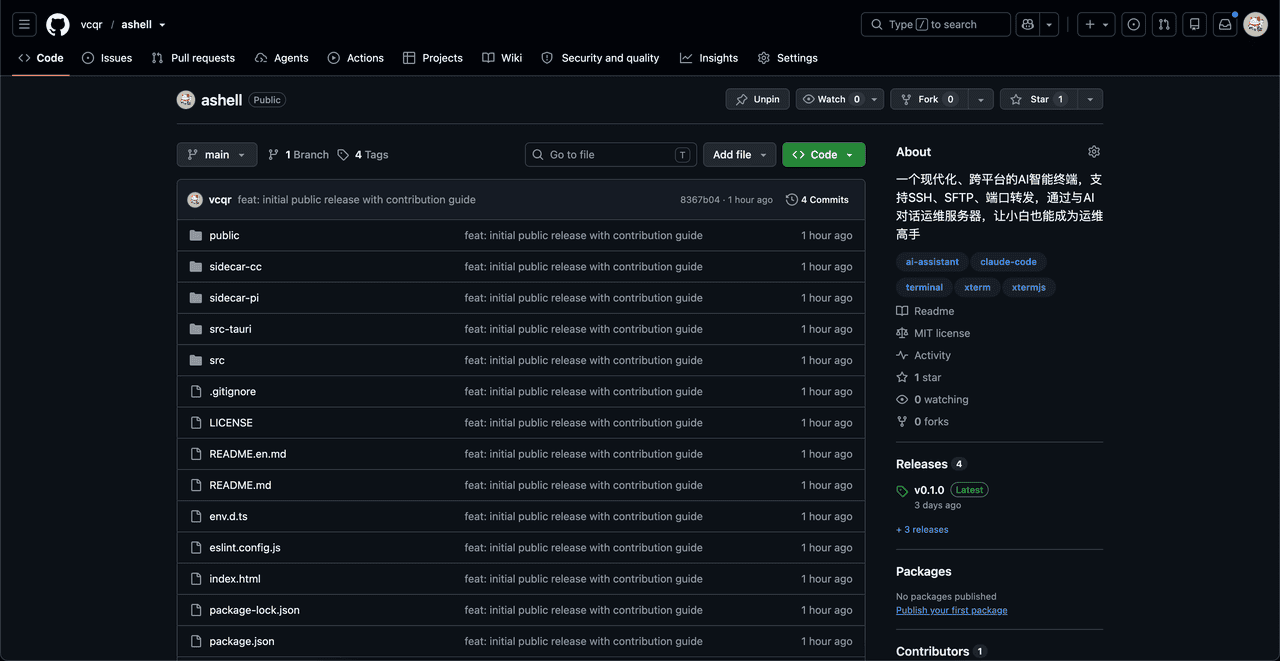Open the MIT license link
This screenshot has height=661, width=1280.
click(x=933, y=333)
